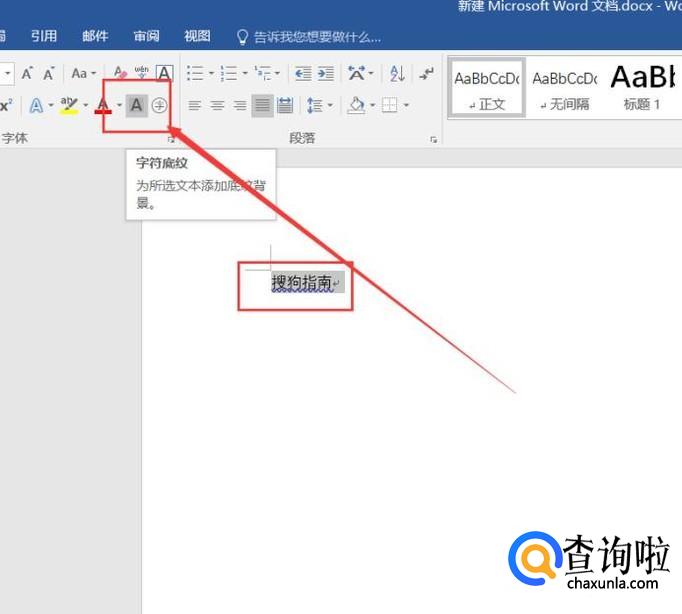Click the Tell Me search box
This screenshot has width=682, height=614.
click(x=309, y=37)
